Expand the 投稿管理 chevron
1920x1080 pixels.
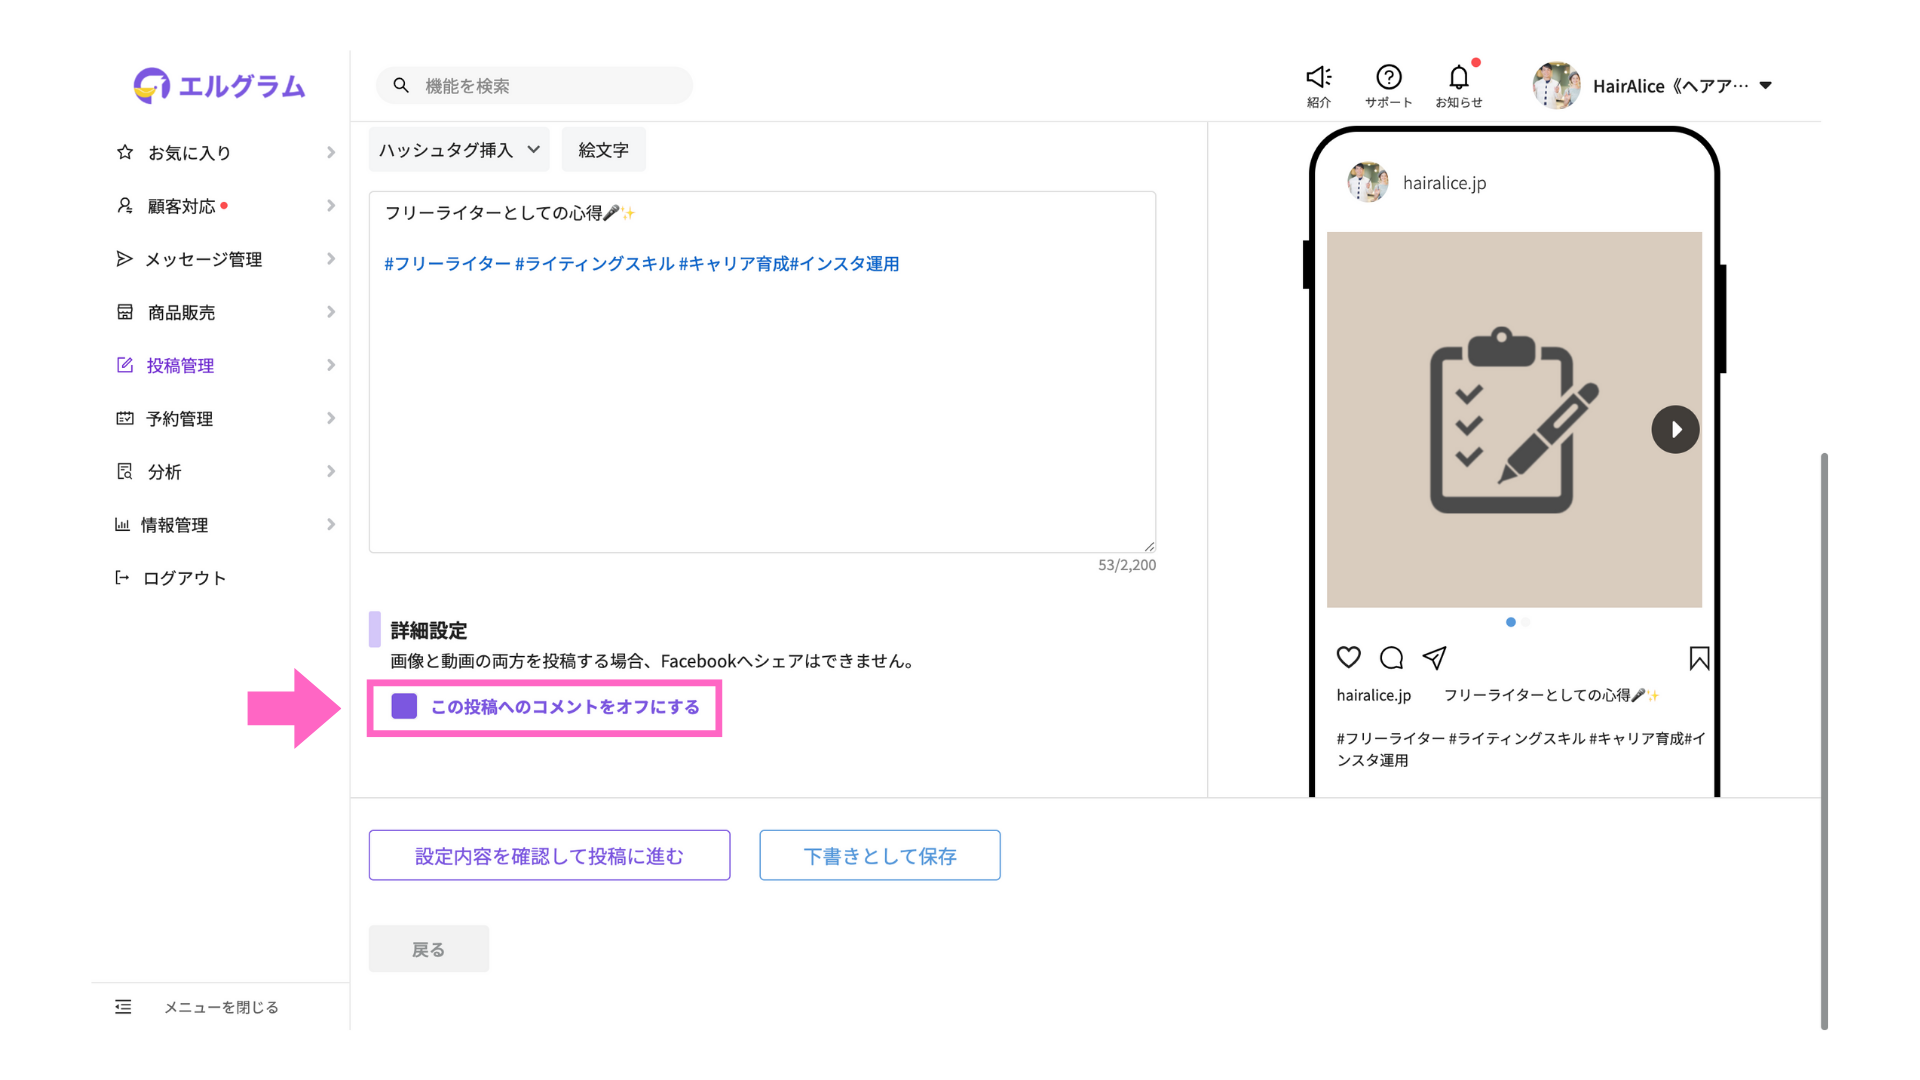coord(331,365)
